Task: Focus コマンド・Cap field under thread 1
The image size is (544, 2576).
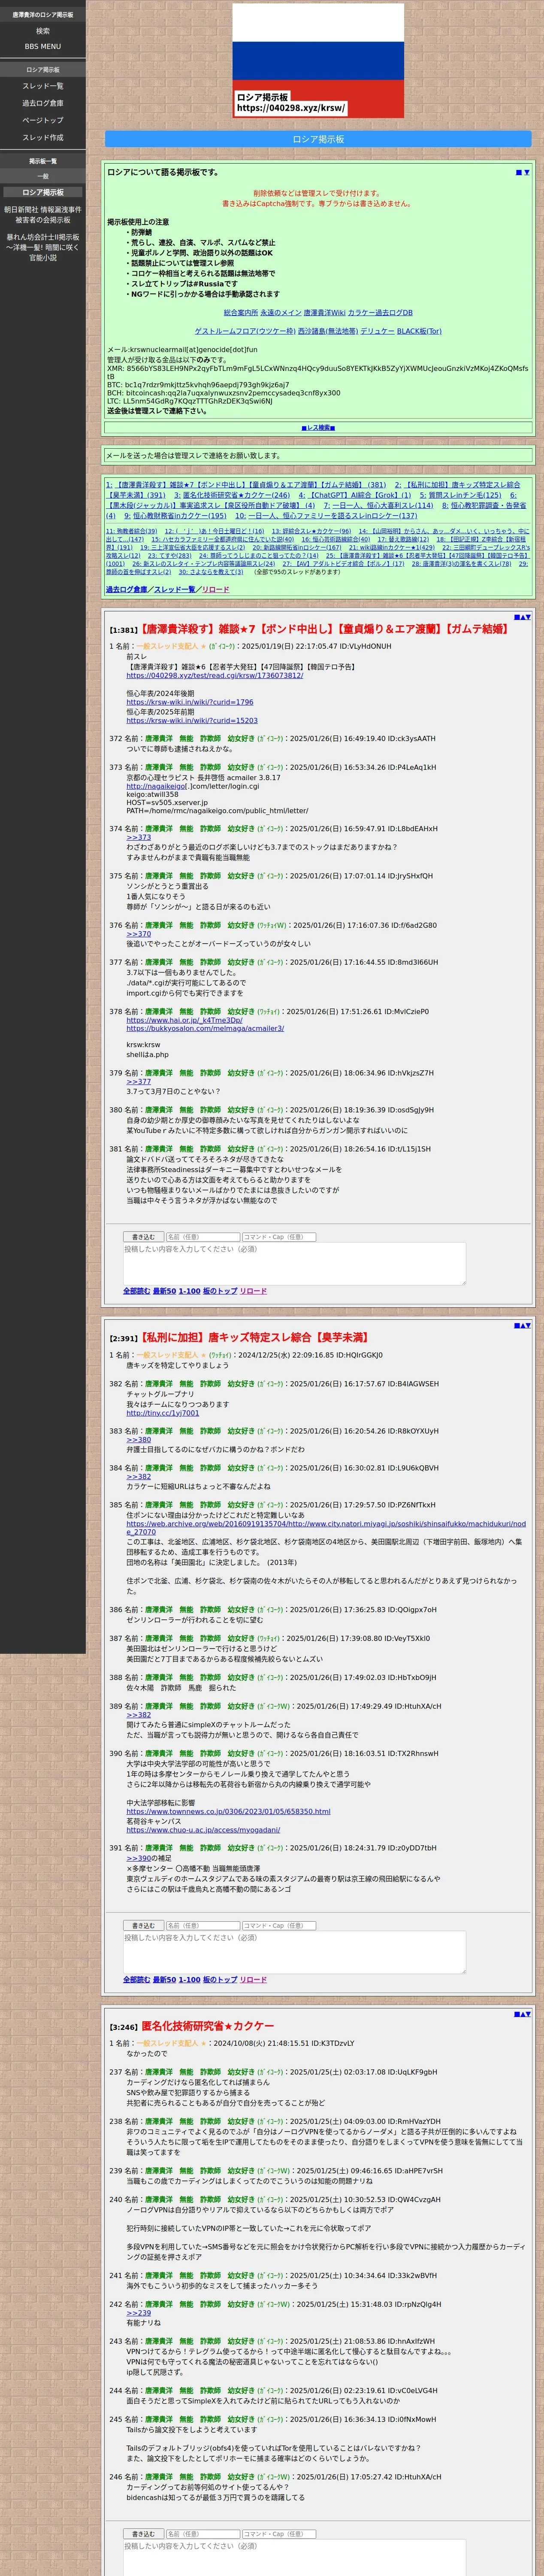Action: pos(278,1237)
